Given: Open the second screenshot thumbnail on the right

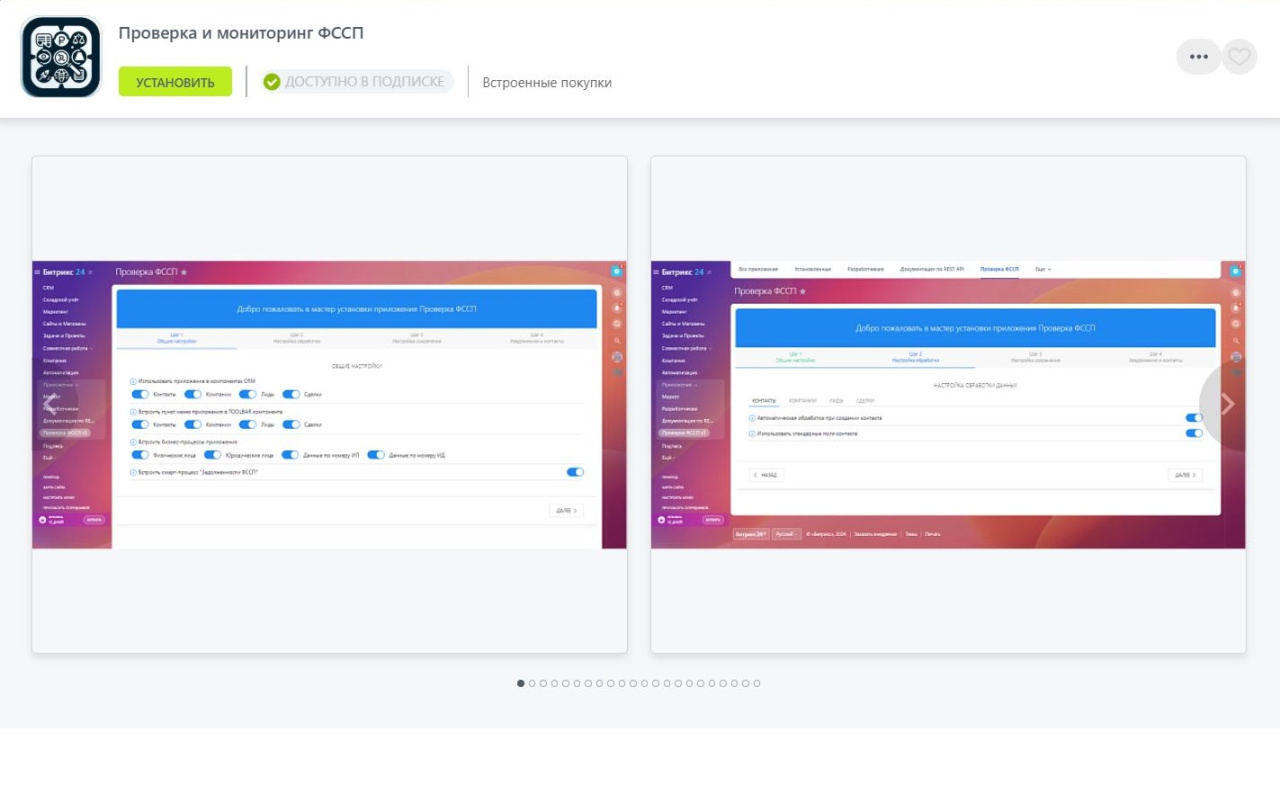Looking at the screenshot, I should click(x=948, y=405).
